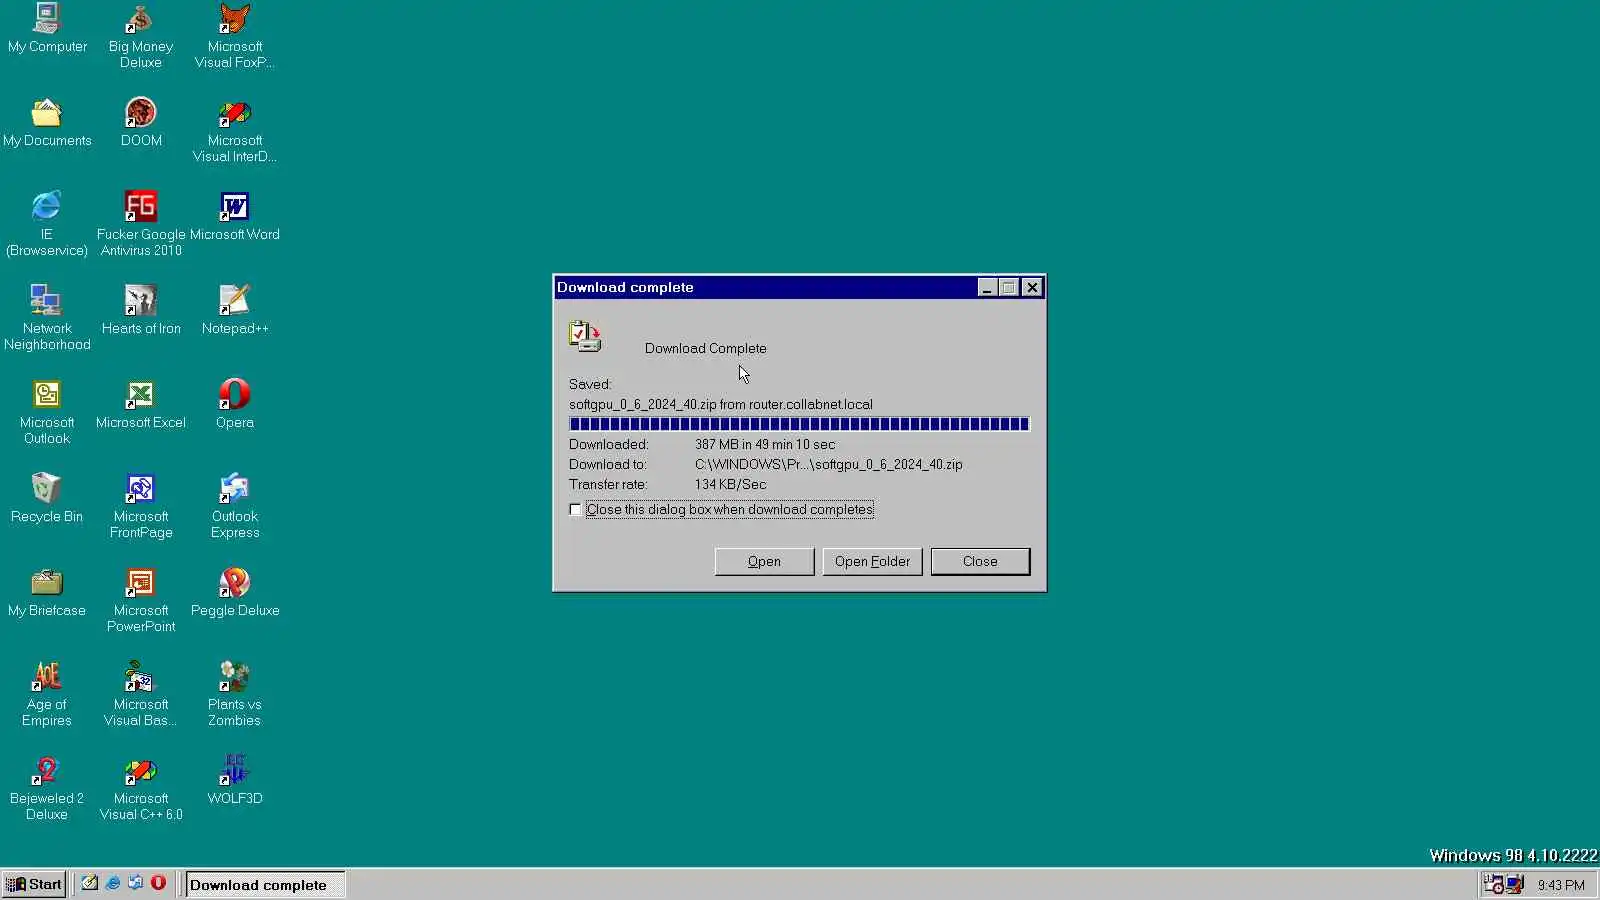Select the Microsoft FrontPage shortcut
Screen dimensions: 1600x900
[x=141, y=505]
